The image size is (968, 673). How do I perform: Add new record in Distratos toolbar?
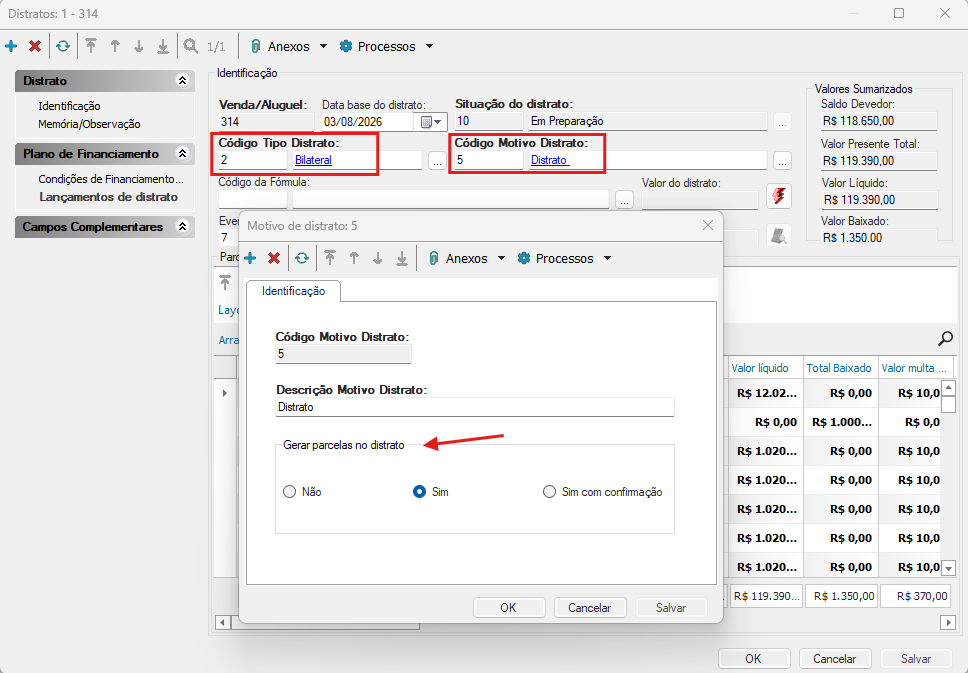click(11, 46)
